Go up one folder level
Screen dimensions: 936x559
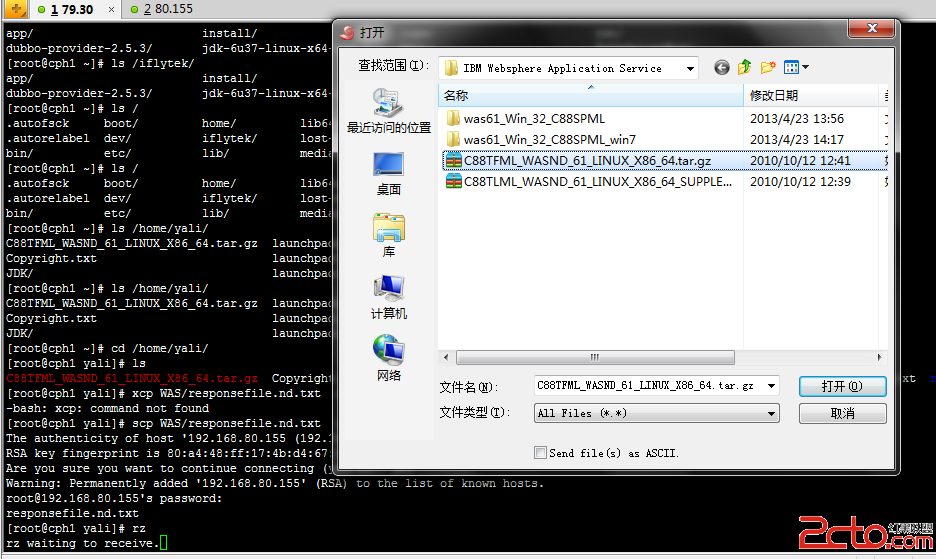tap(744, 67)
